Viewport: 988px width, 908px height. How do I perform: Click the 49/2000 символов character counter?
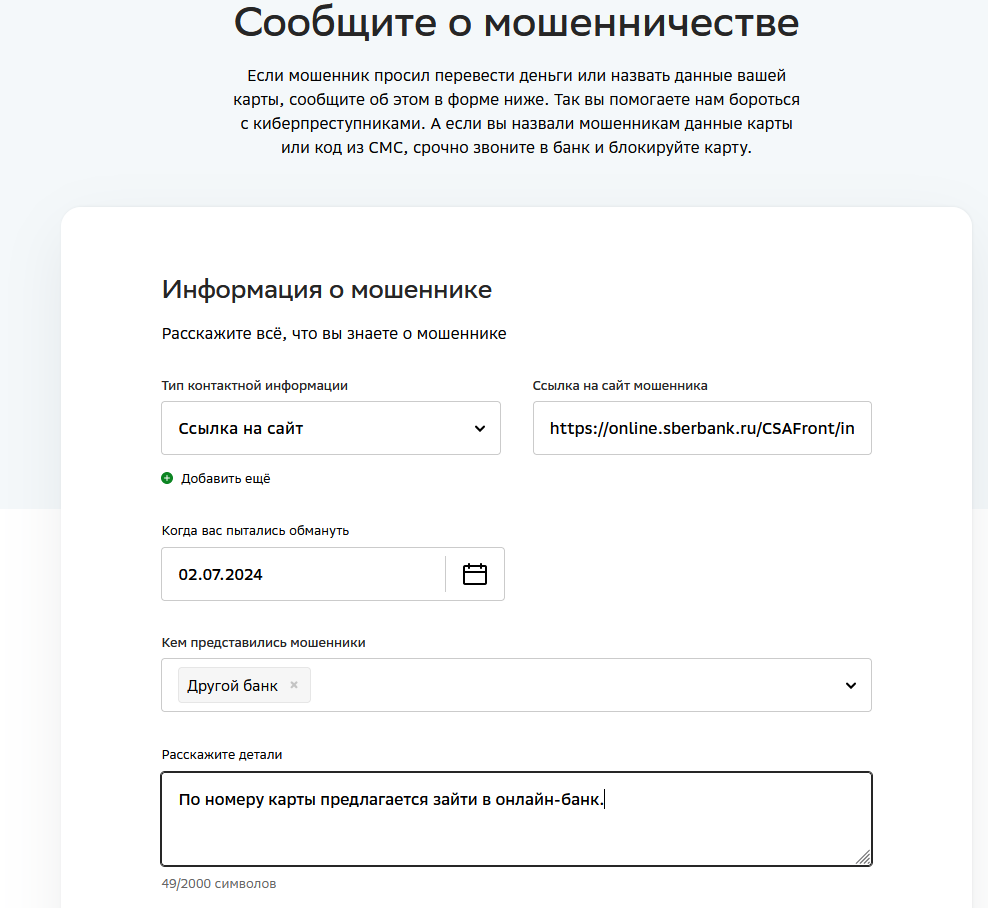(x=219, y=883)
